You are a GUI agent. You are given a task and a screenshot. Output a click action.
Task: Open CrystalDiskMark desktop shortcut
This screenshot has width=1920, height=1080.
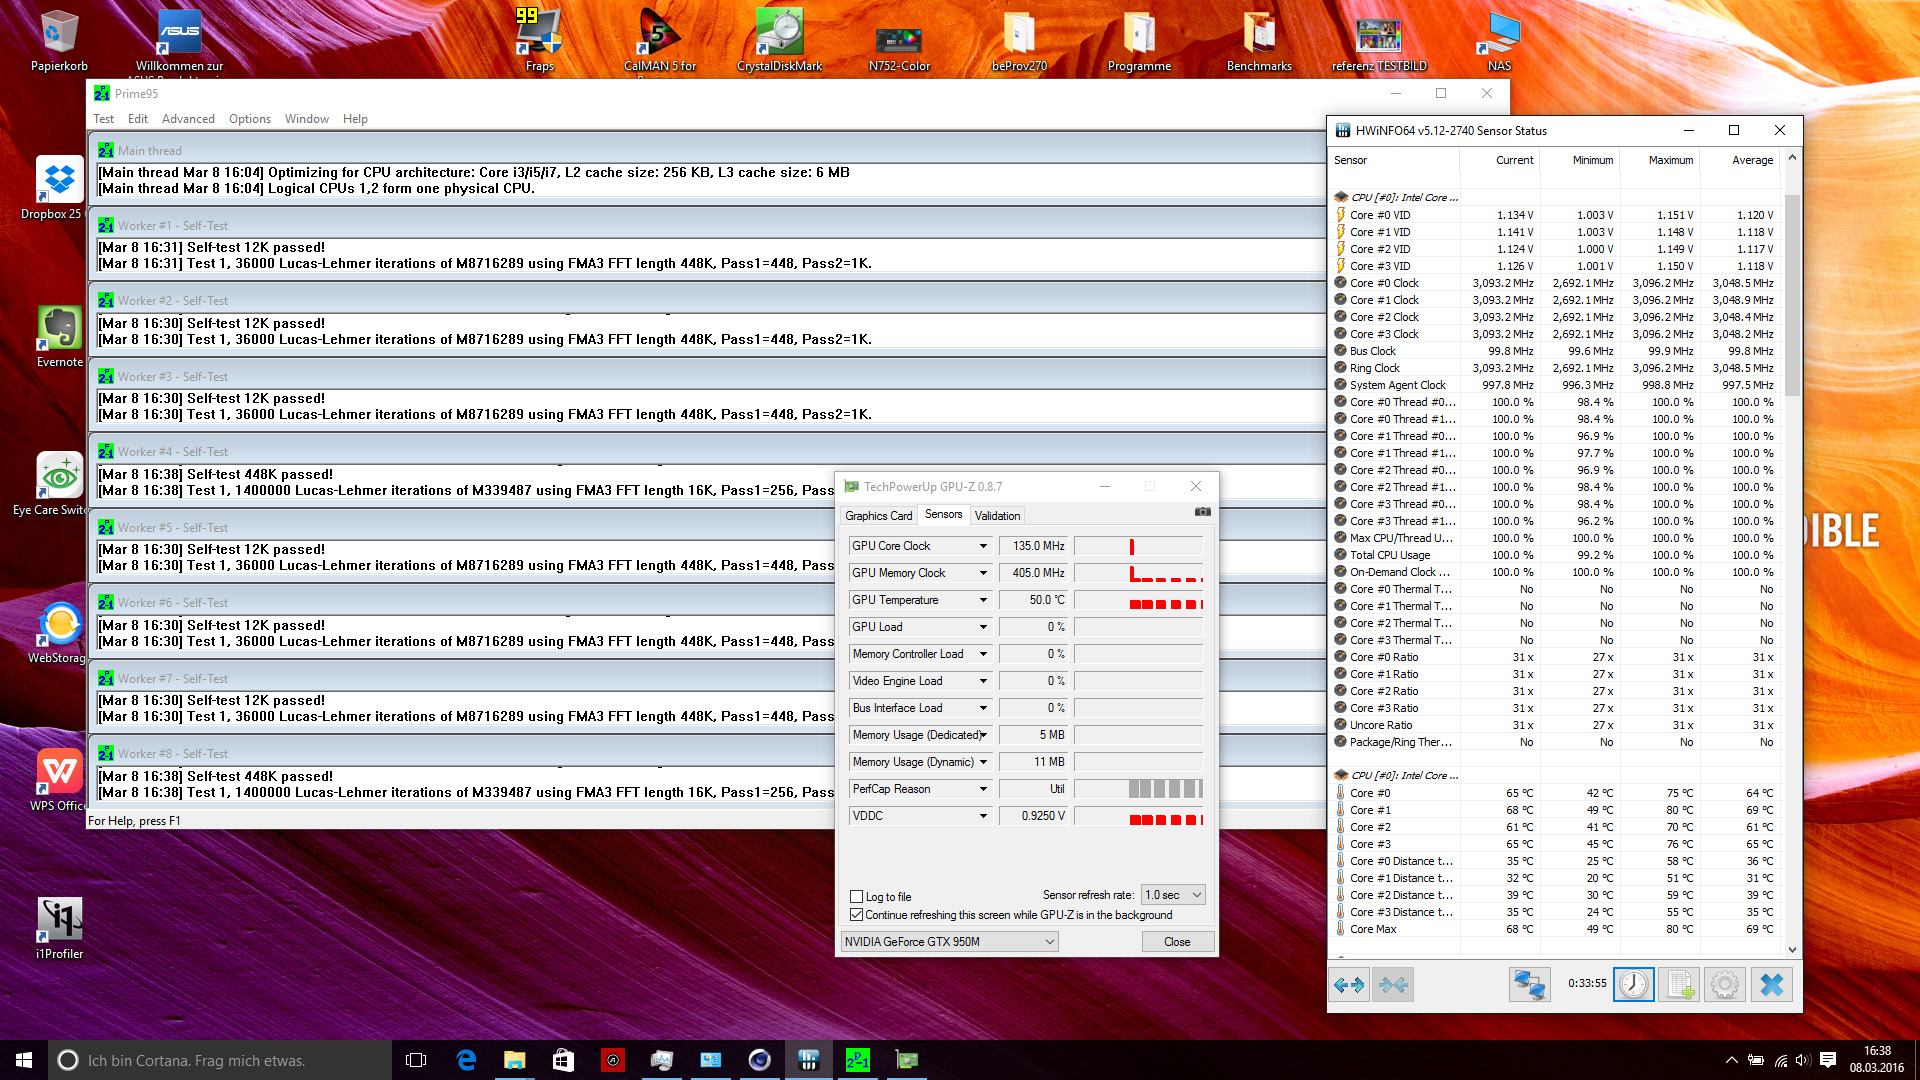tap(779, 40)
